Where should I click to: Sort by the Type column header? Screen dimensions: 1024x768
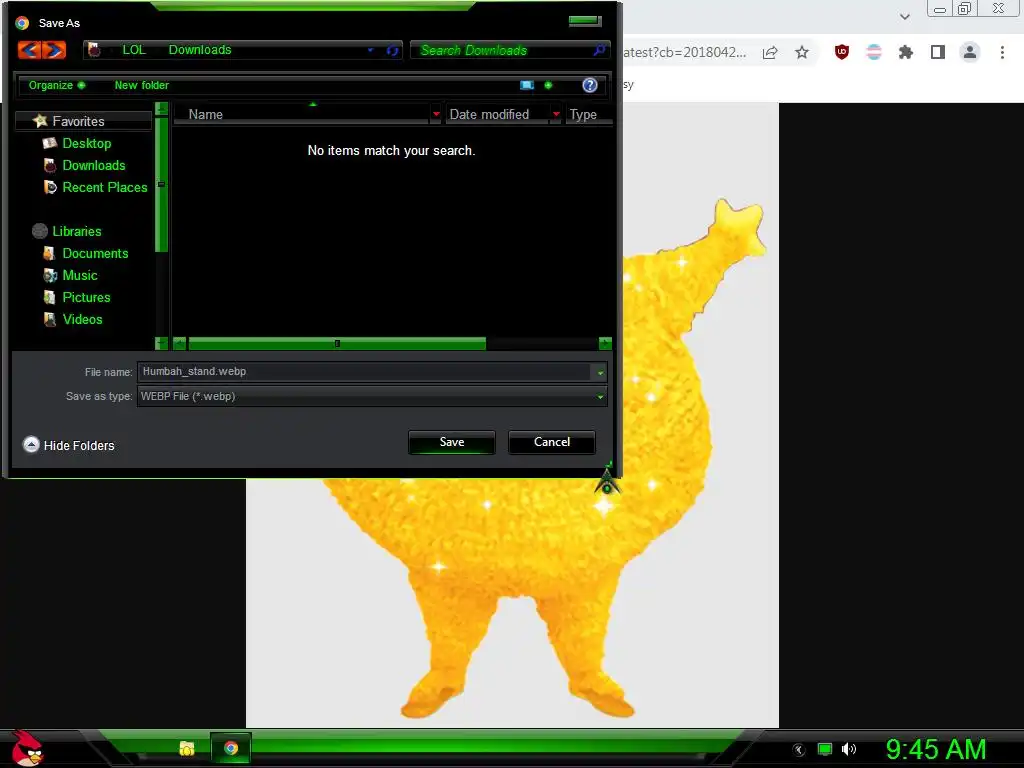(x=588, y=114)
